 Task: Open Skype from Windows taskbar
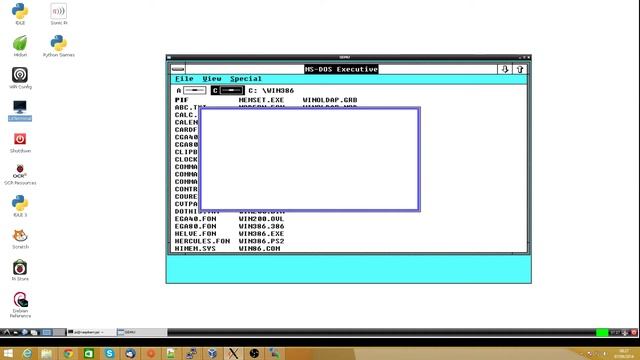[109, 353]
